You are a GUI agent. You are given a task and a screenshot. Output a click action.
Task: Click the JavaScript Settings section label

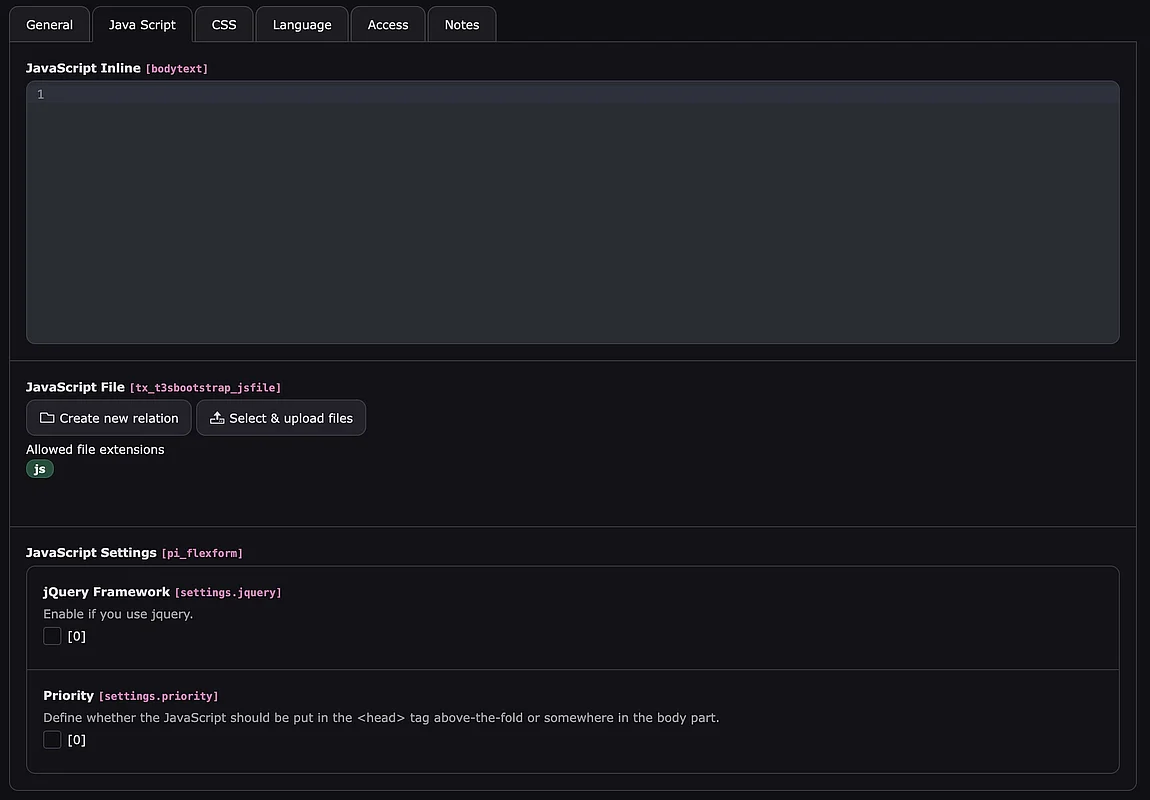tap(91, 552)
